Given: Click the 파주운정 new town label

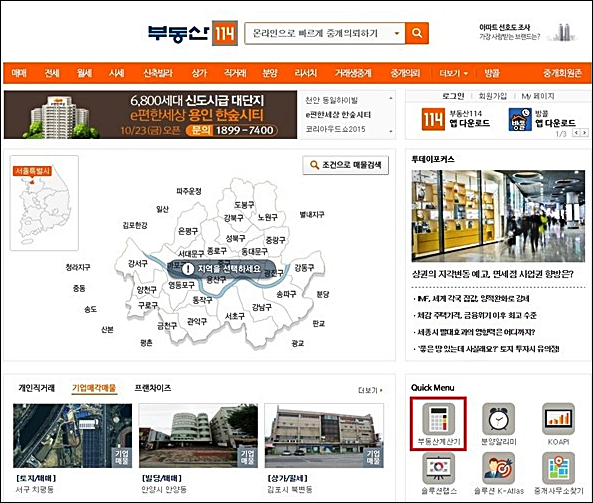Looking at the screenshot, I should tap(189, 191).
